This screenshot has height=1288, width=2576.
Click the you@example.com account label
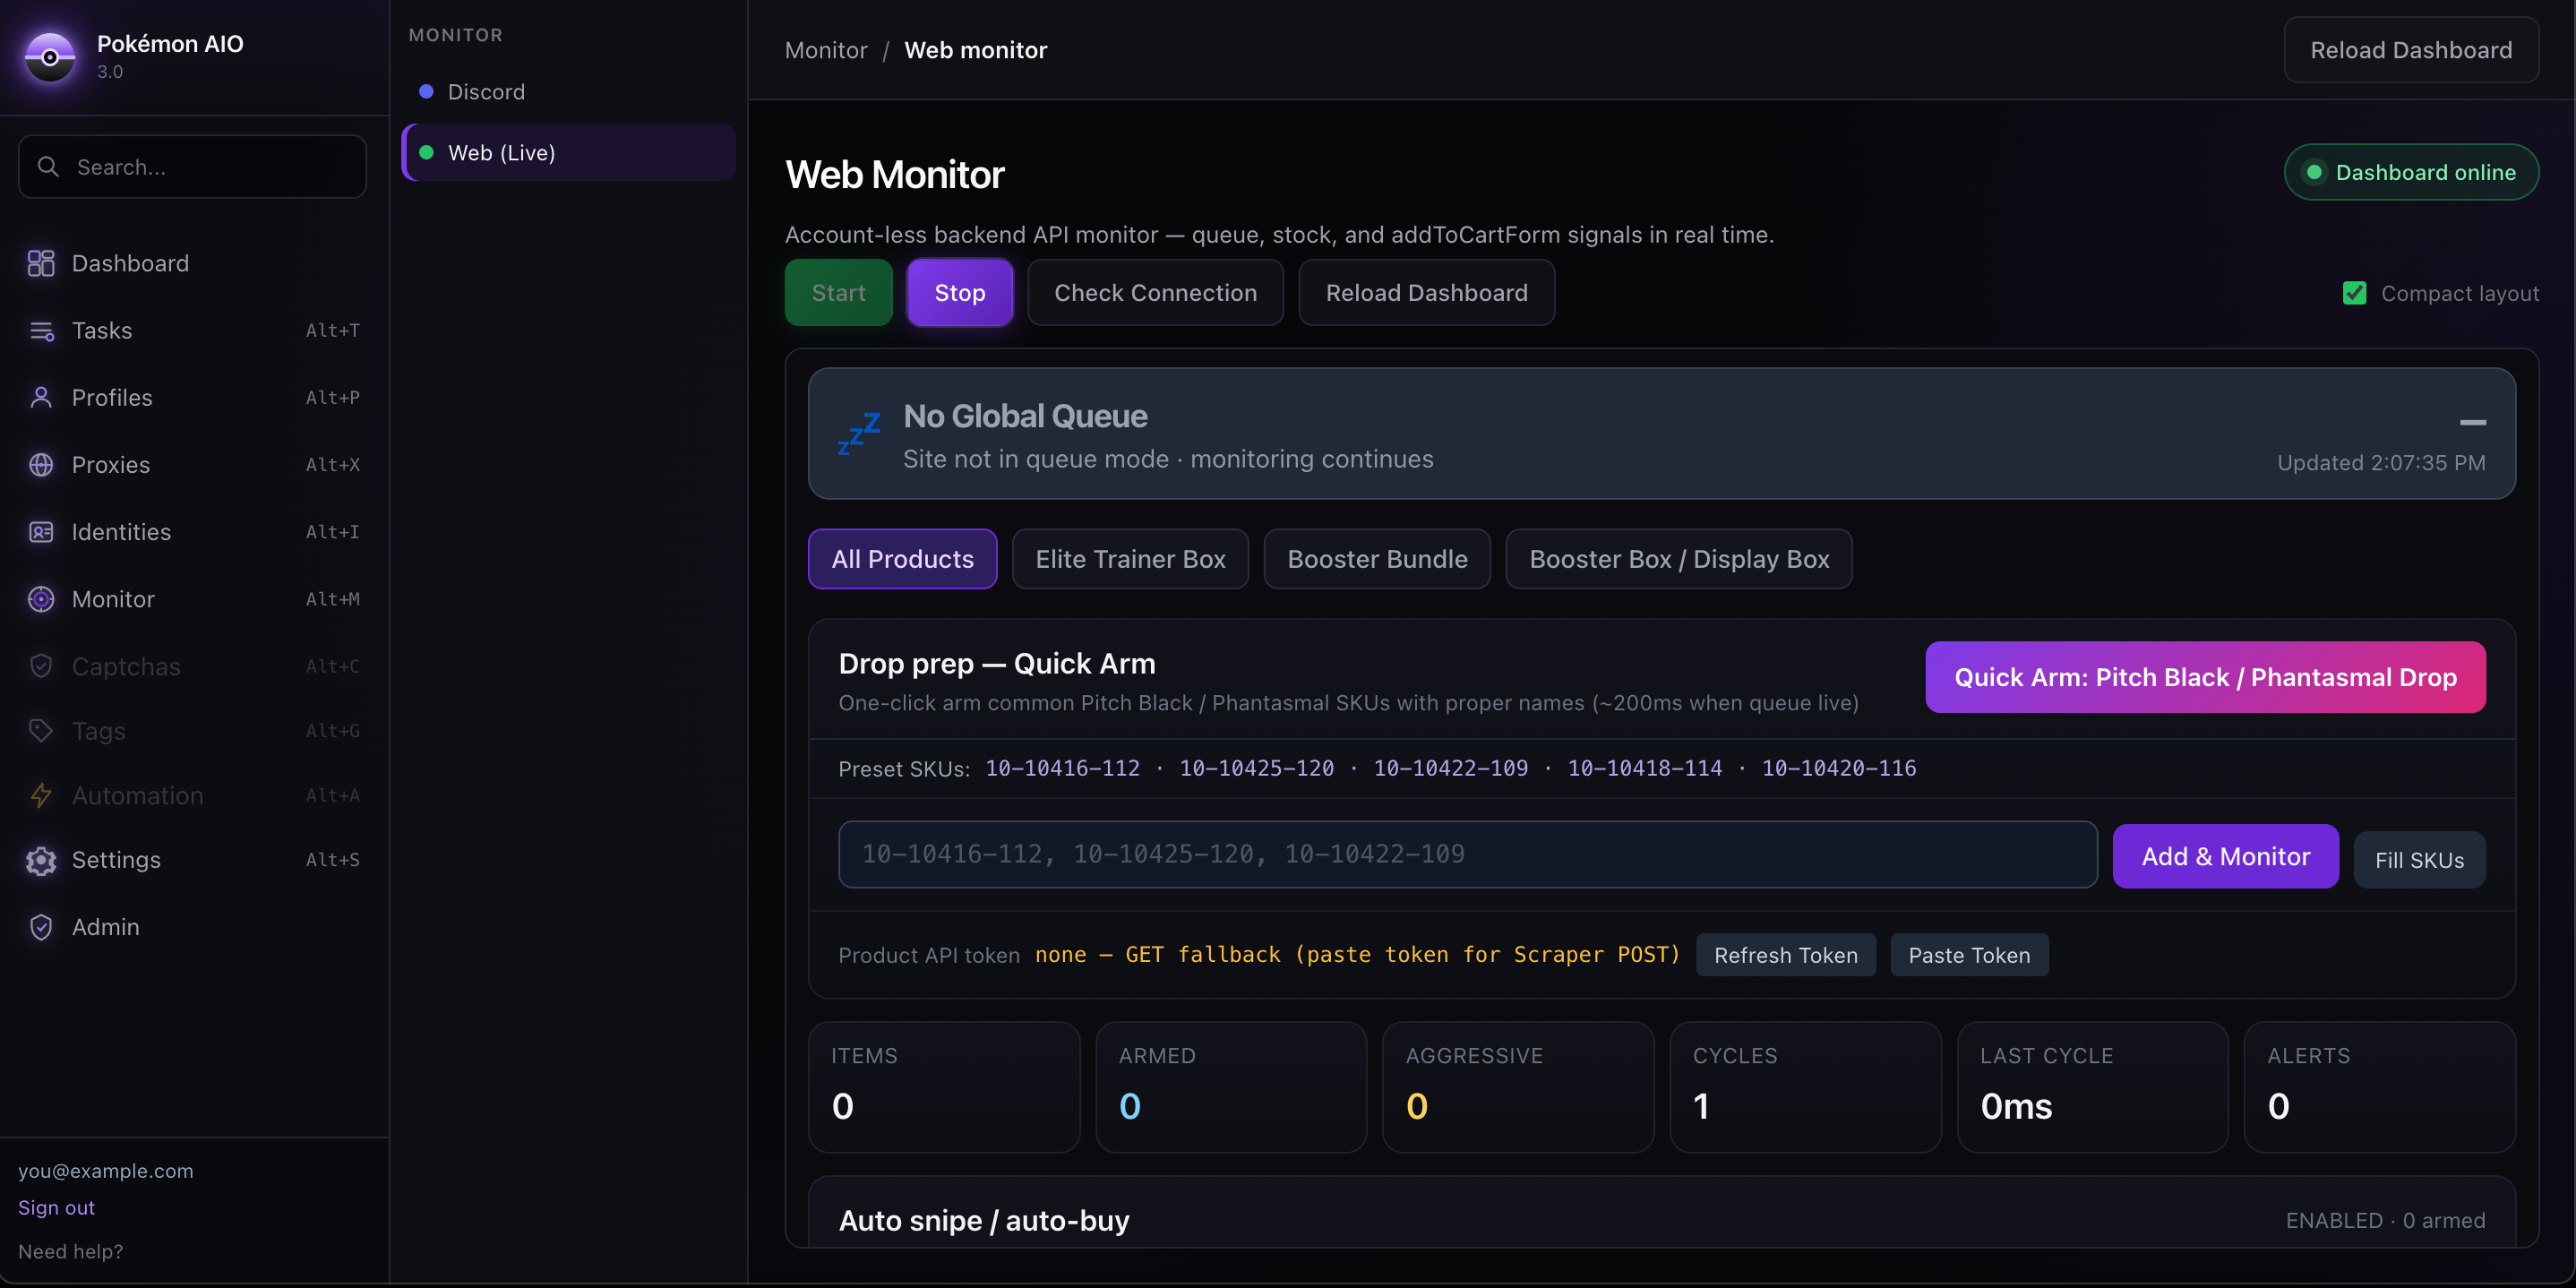105,1170
